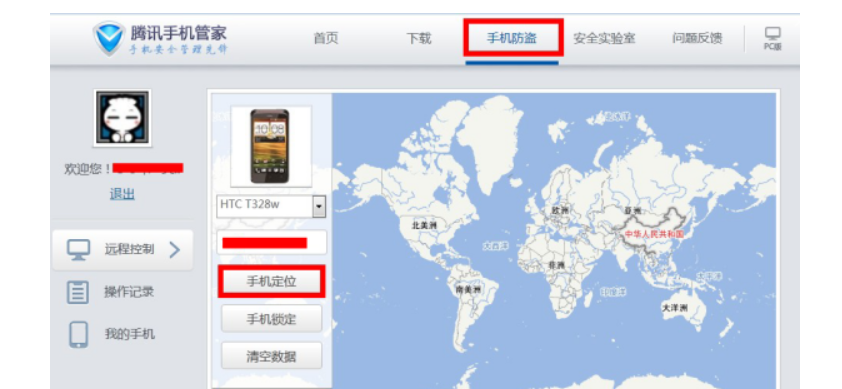The width and height of the screenshot is (842, 389).
Task: Click the 非洲 label on the map
Action: [x=556, y=266]
